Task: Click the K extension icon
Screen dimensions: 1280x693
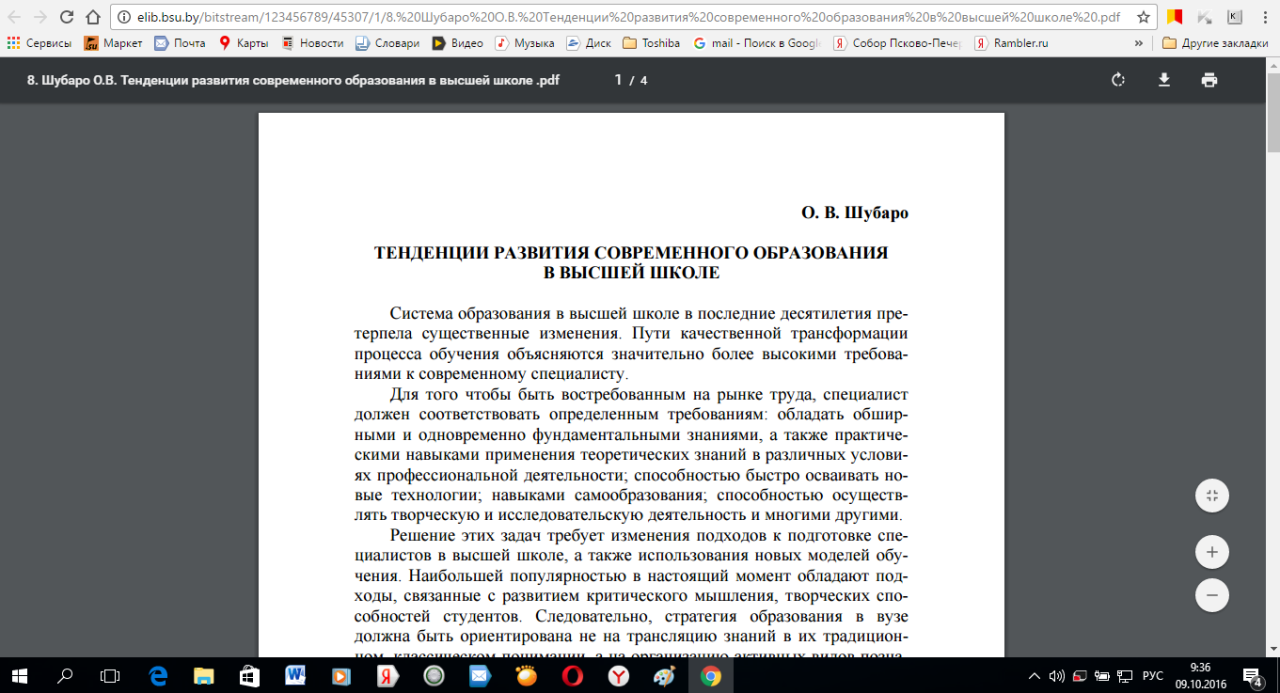Action: [x=1233, y=17]
